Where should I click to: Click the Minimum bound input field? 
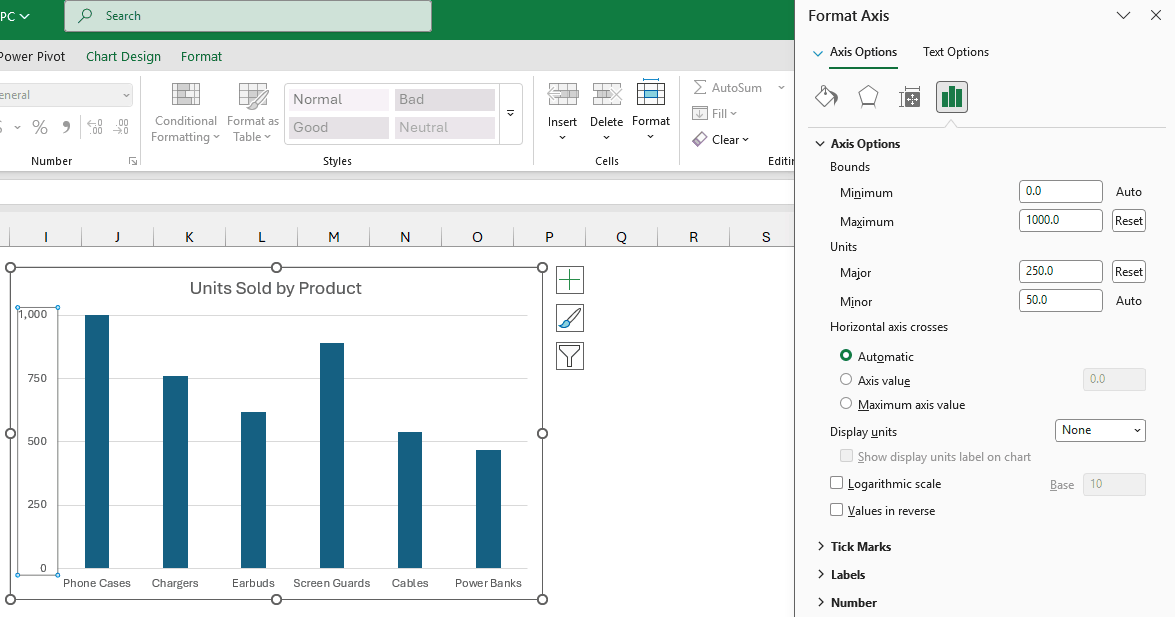[1060, 191]
